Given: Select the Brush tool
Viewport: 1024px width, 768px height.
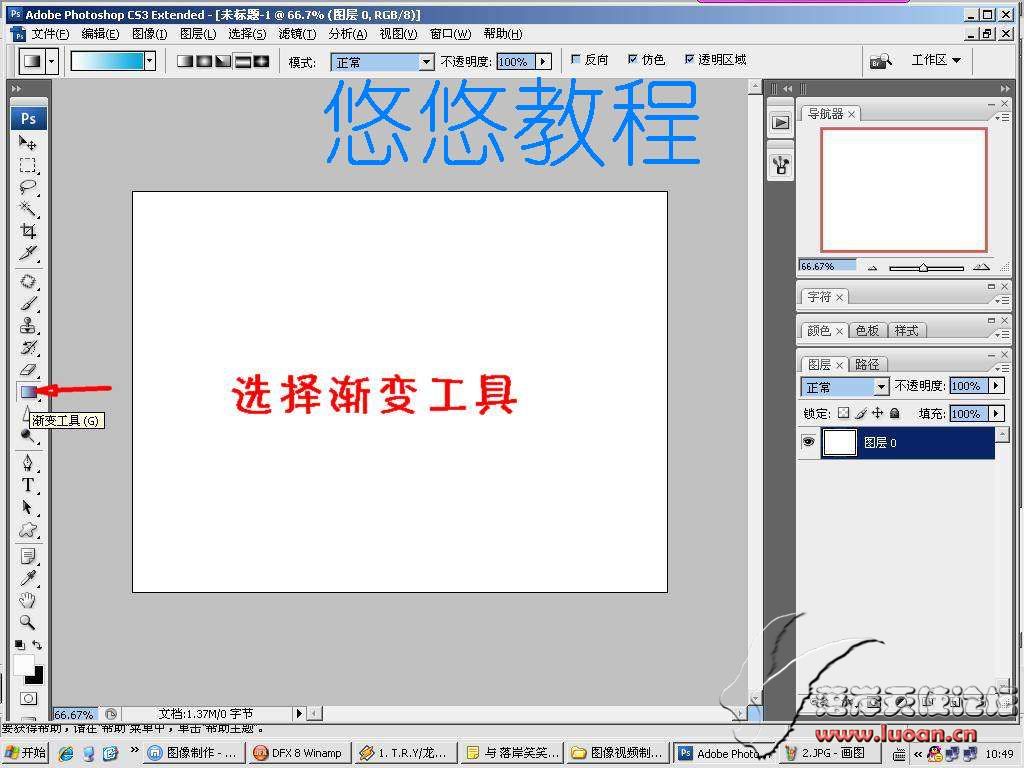Looking at the screenshot, I should 27,303.
